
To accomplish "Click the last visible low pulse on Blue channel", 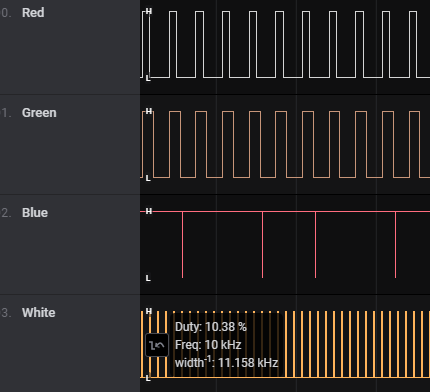I will [x=395, y=244].
